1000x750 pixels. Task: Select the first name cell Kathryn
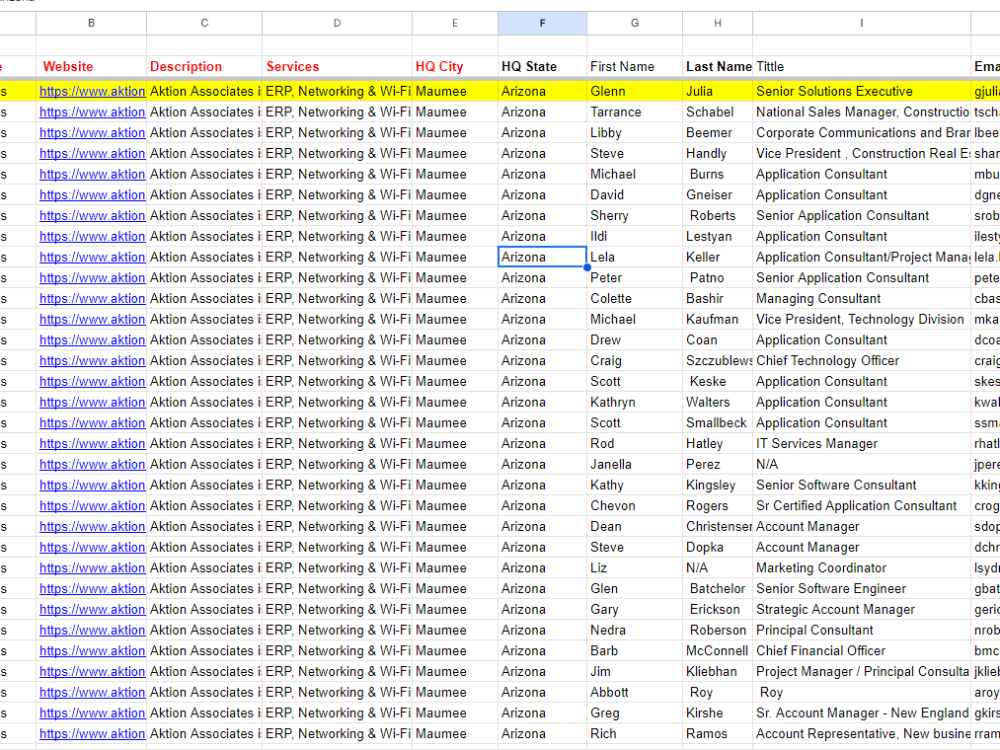point(635,402)
